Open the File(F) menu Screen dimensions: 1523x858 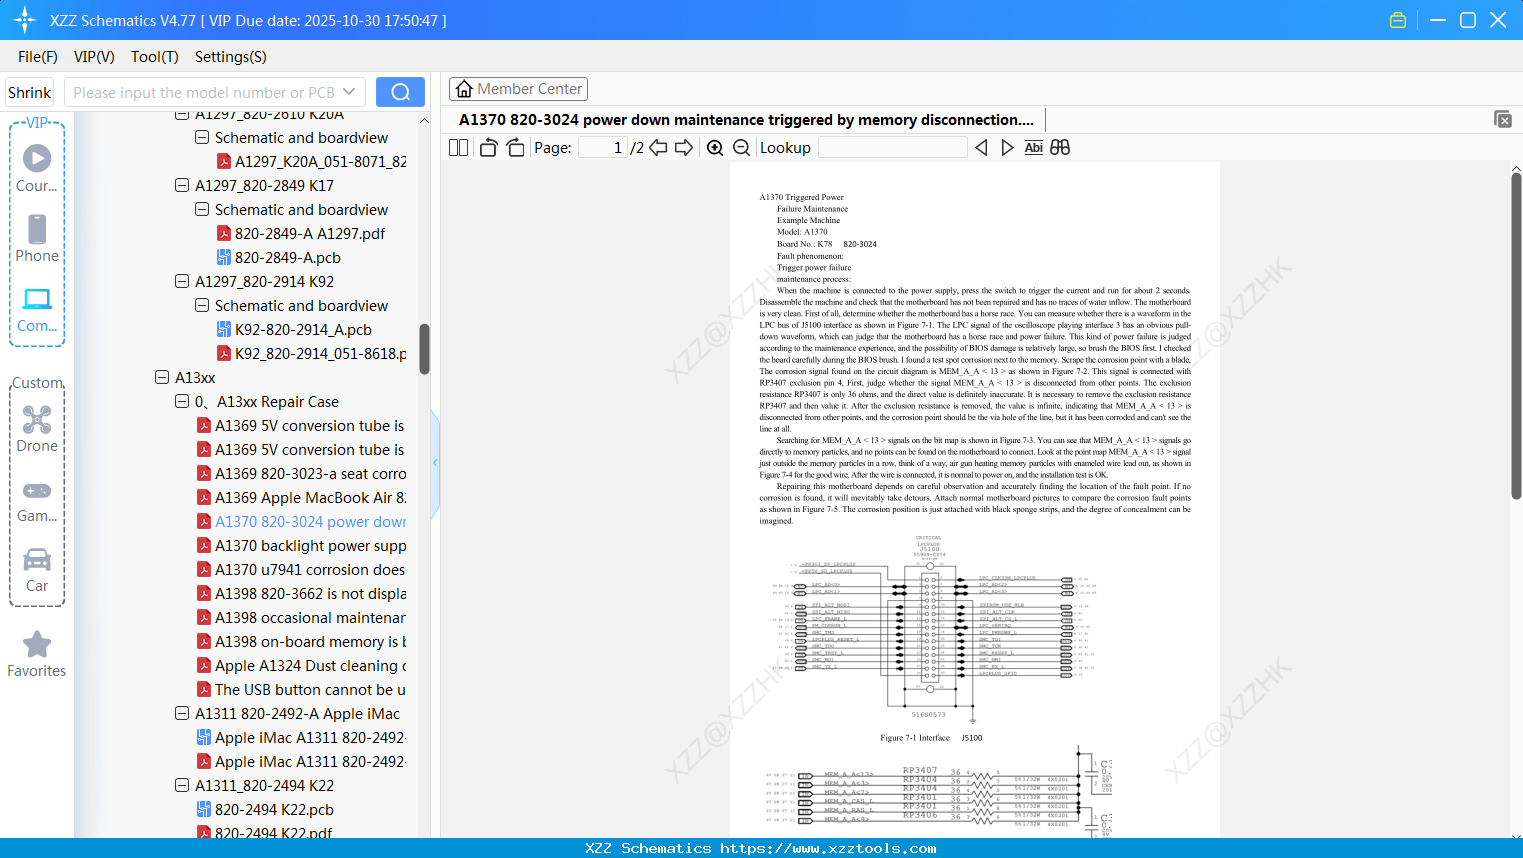tap(38, 56)
